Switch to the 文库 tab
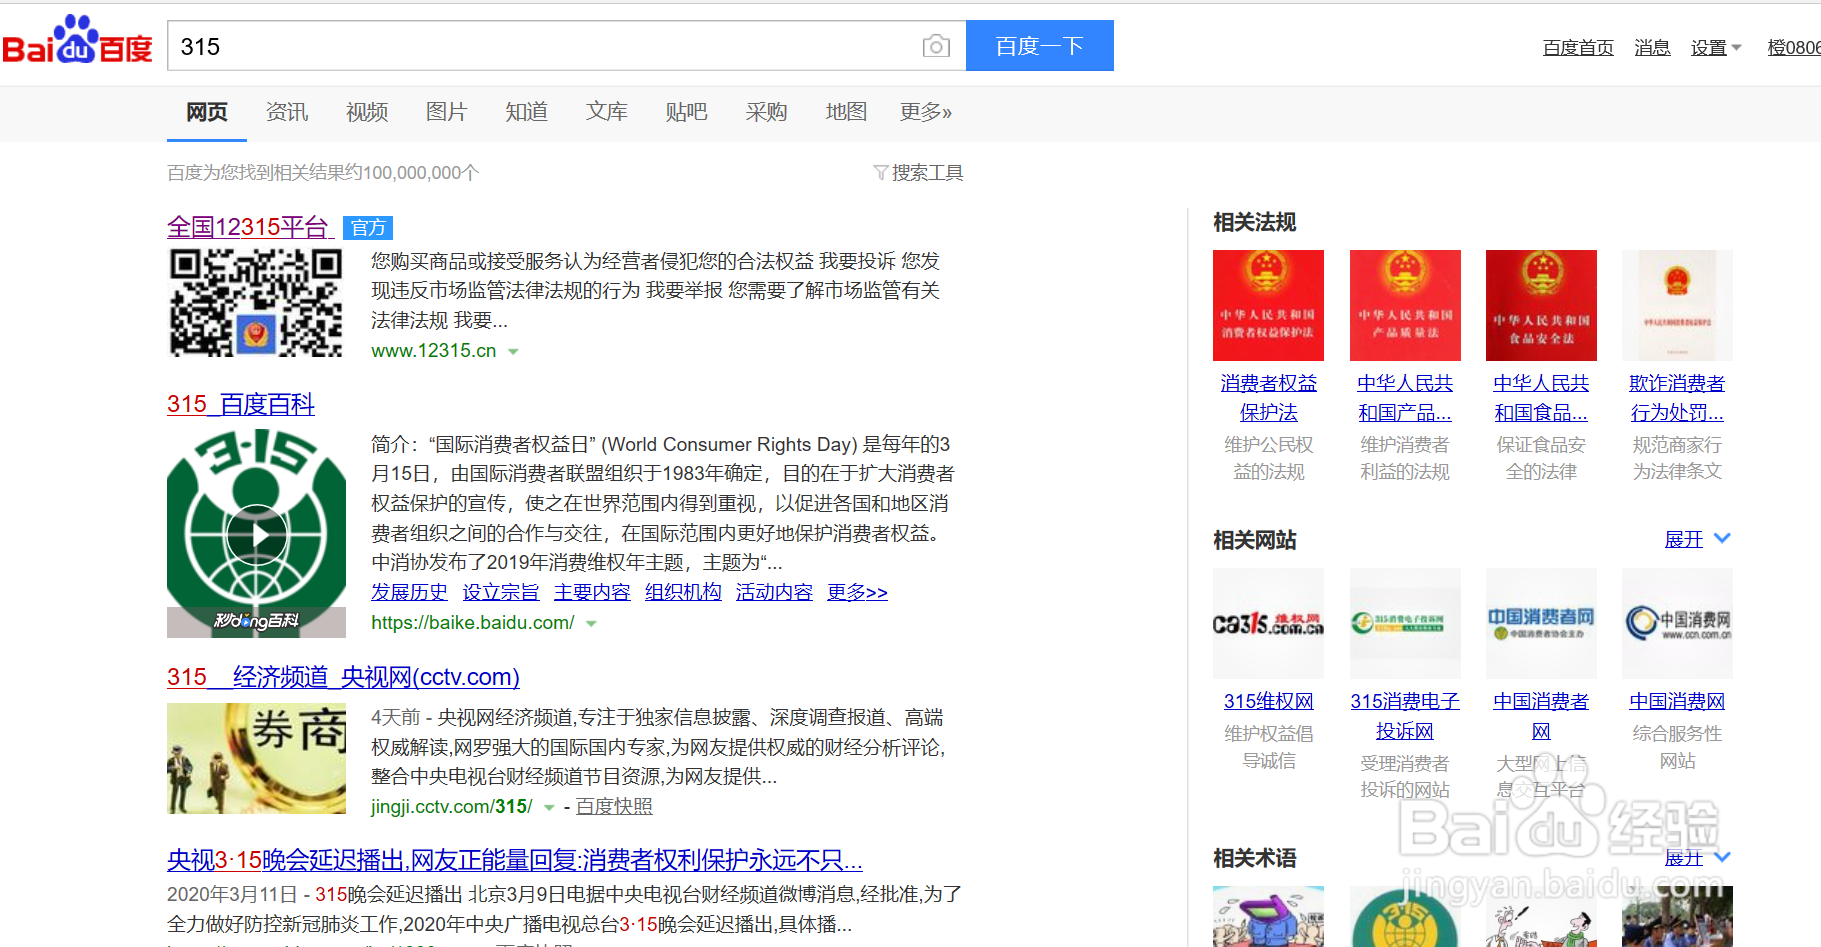1821x947 pixels. [x=607, y=112]
